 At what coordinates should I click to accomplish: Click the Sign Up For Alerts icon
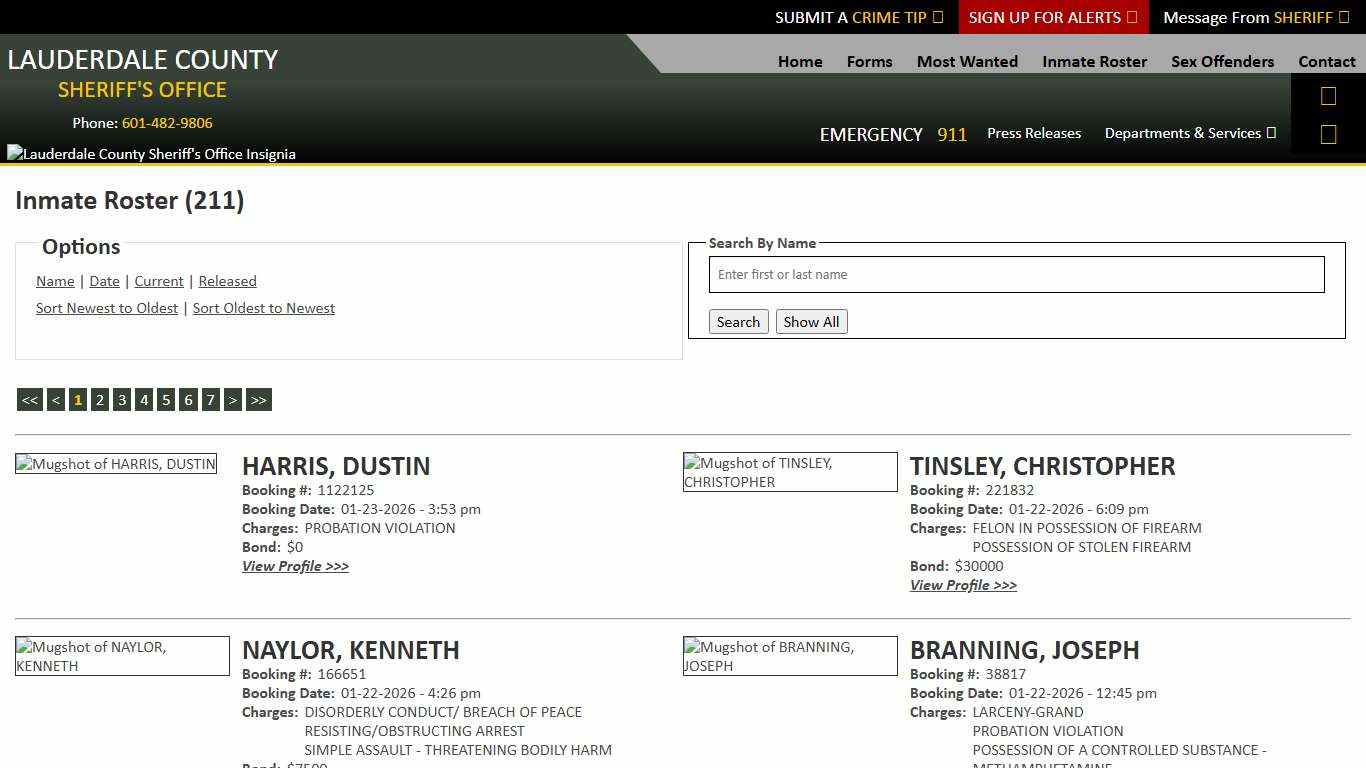coord(1131,17)
